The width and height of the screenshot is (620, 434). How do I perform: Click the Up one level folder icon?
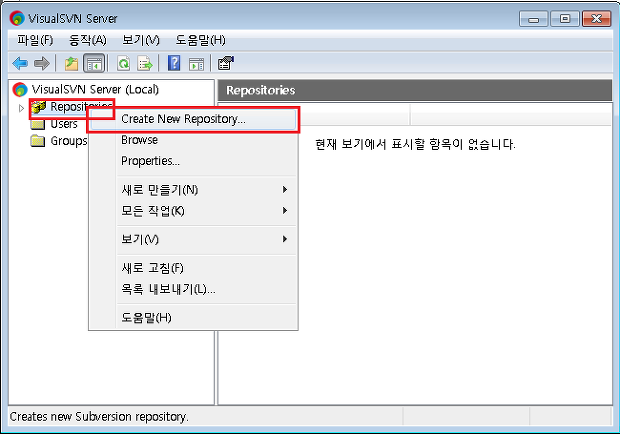(x=71, y=63)
